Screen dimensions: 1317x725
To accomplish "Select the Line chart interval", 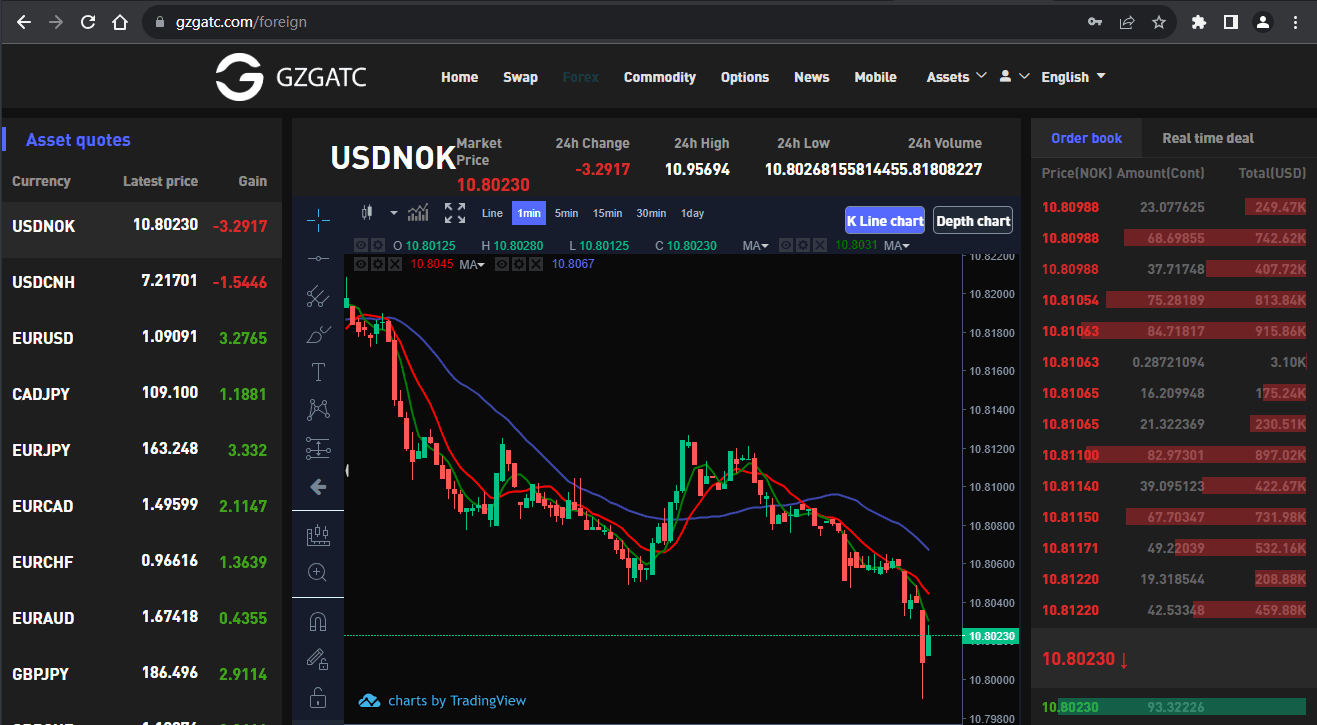I will click(x=492, y=213).
